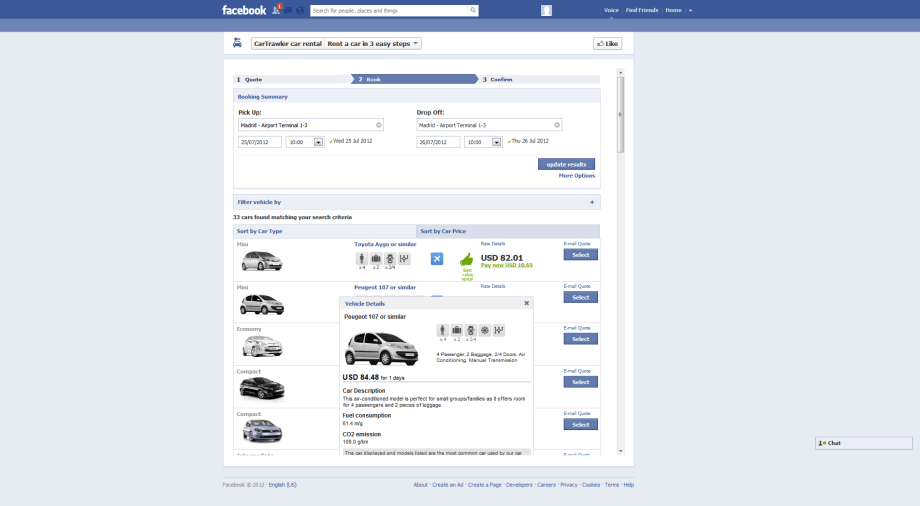Click doors icon in the Vehicle Details popup
Image resolution: width=920 pixels, height=506 pixels.
pyautogui.click(x=471, y=330)
